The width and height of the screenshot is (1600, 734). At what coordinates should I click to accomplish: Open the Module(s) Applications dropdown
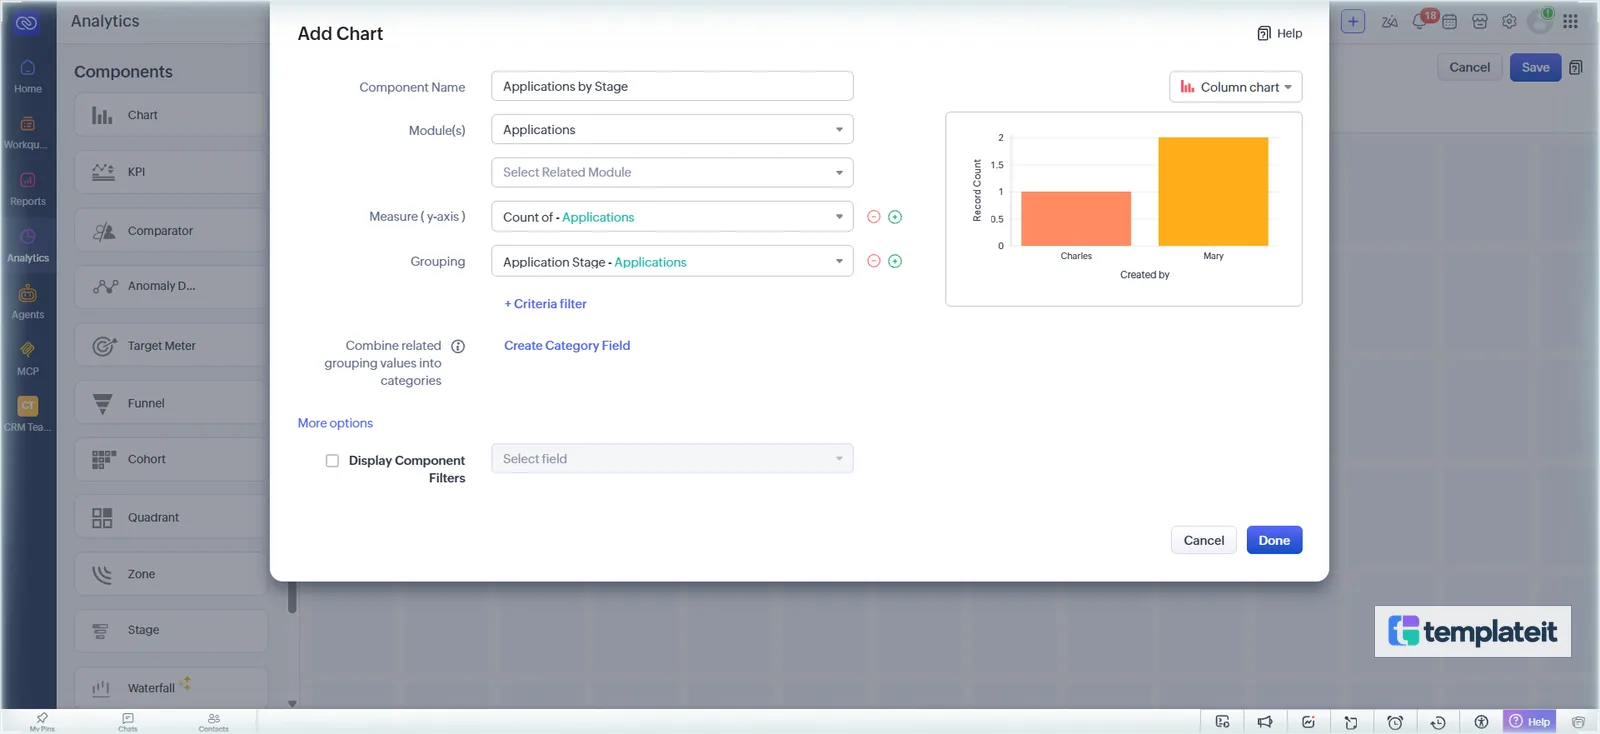[672, 130]
